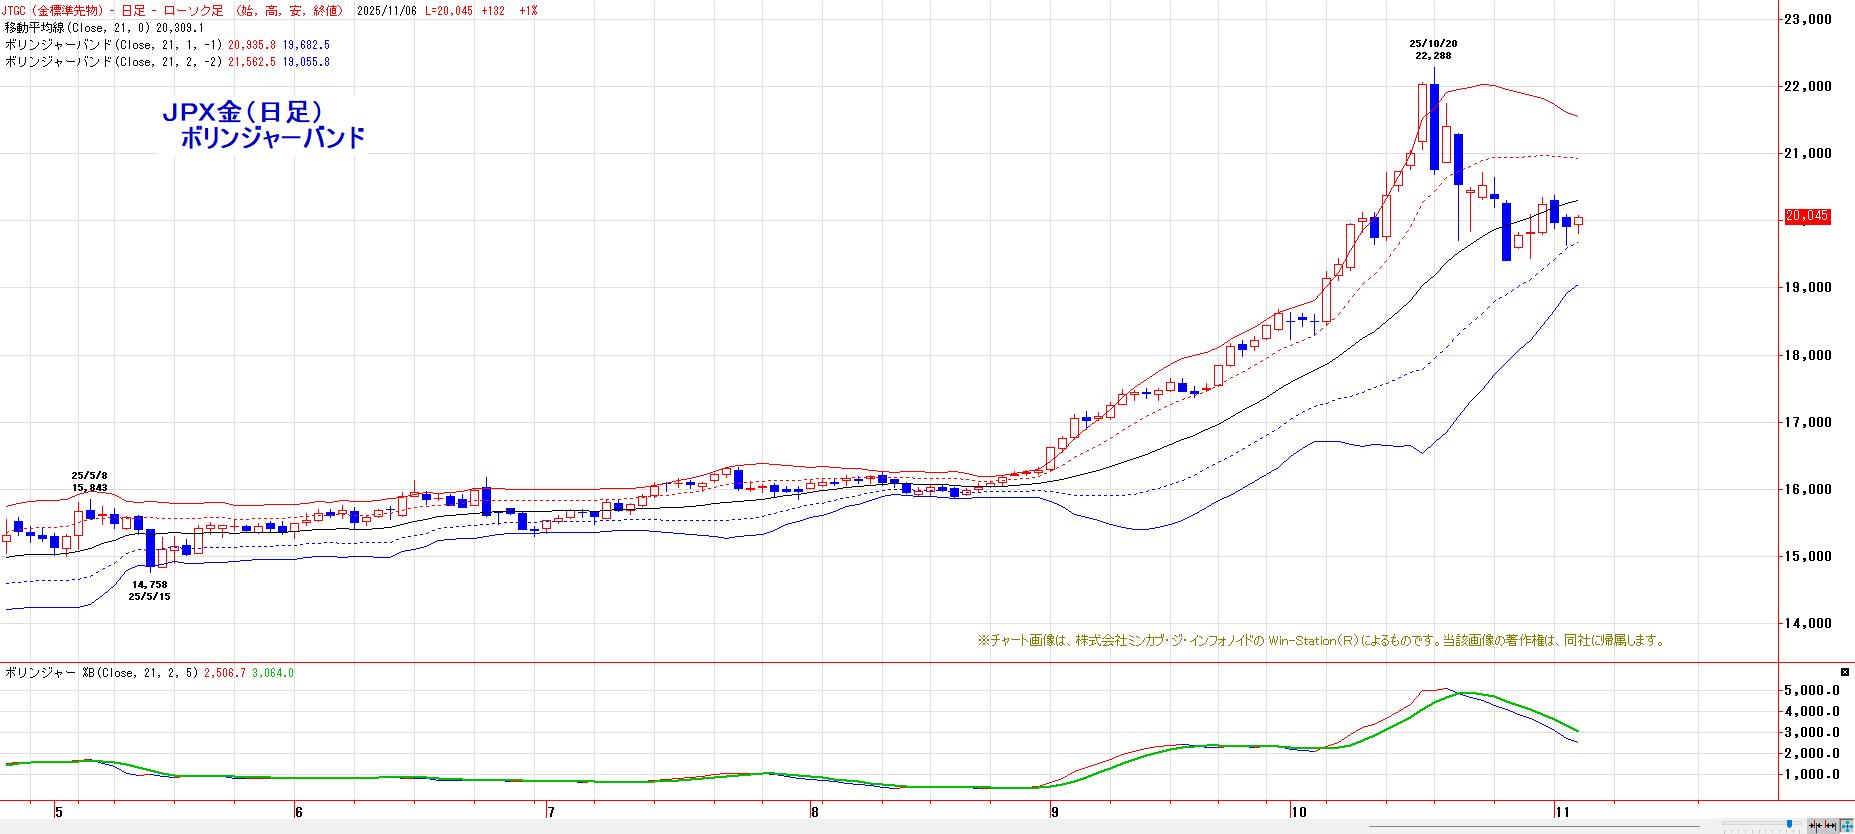
Task: Click the 14,000 price axis label
Action: (1808, 623)
